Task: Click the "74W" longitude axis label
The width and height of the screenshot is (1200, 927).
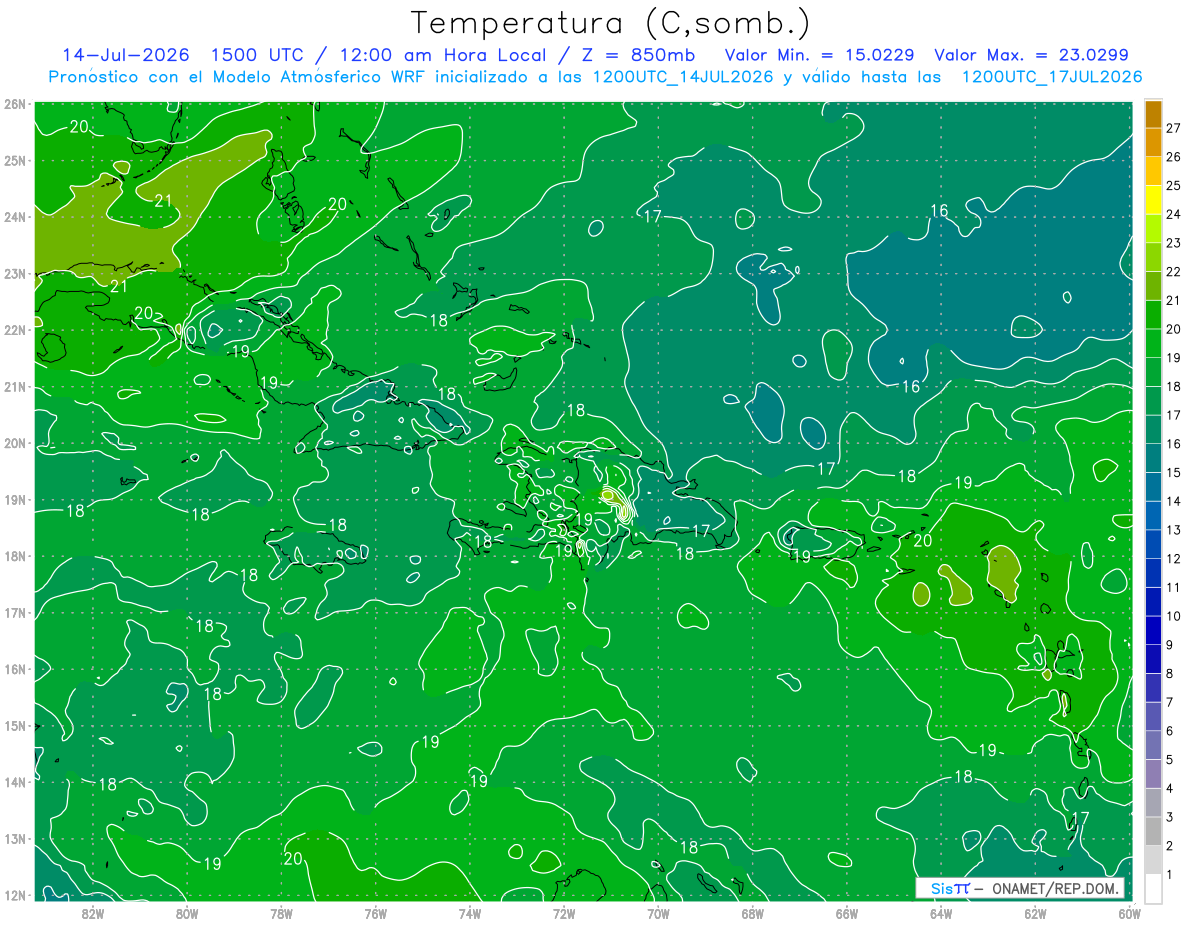Action: pyautogui.click(x=470, y=912)
